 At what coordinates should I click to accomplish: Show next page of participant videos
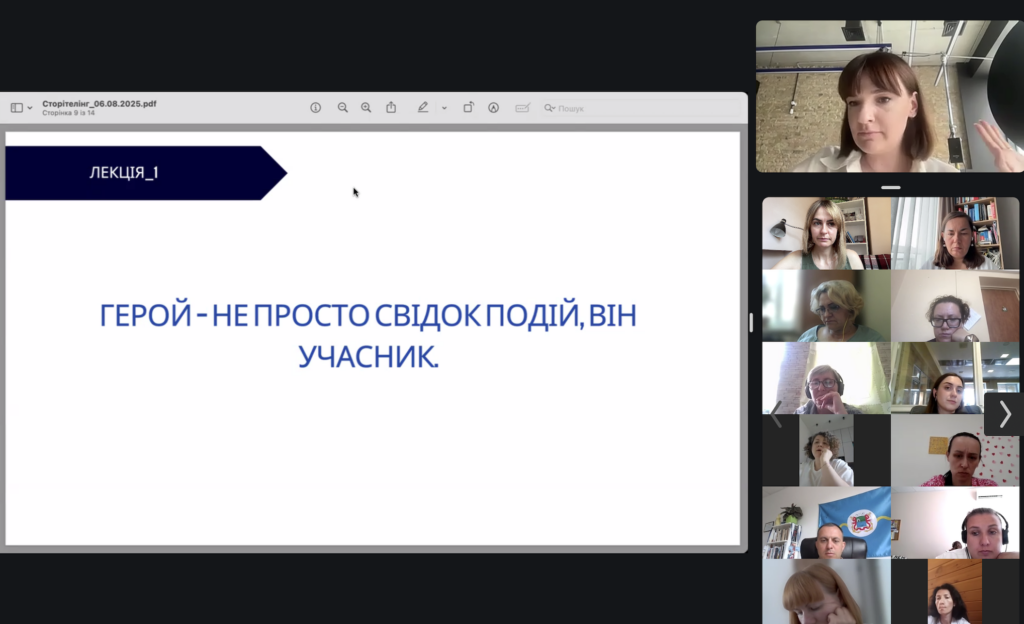[x=1004, y=414]
